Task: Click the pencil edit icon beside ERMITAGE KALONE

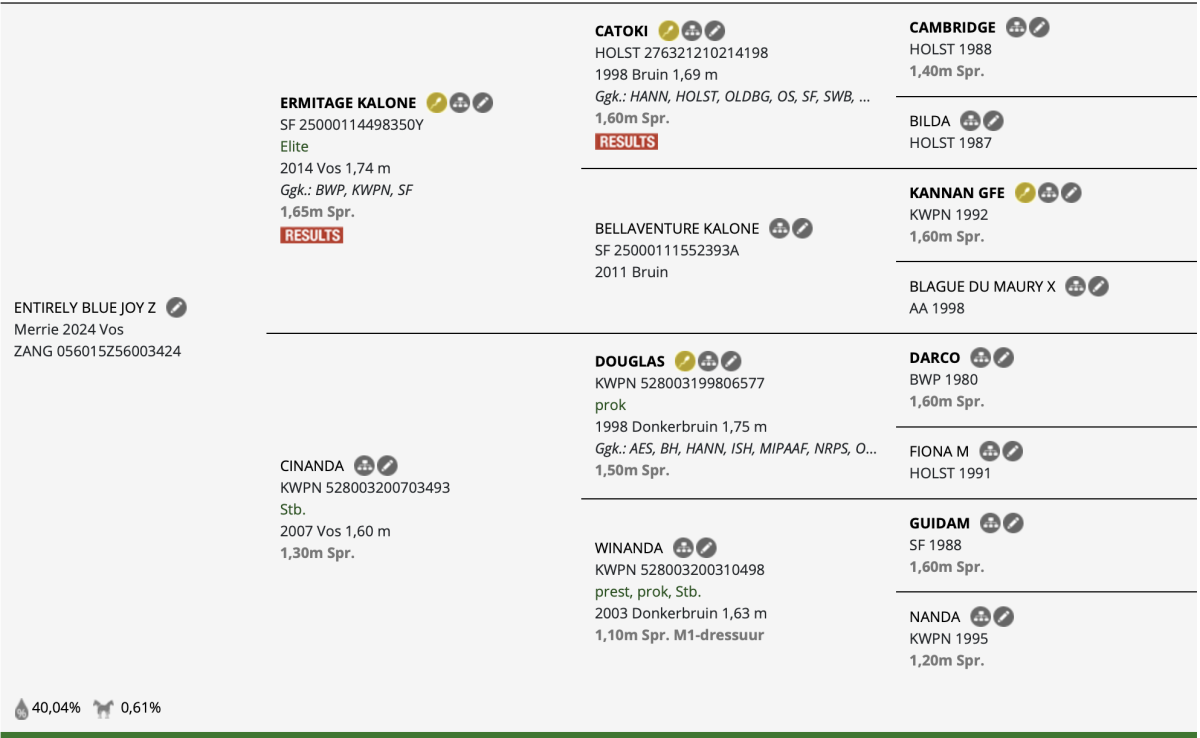Action: (483, 102)
